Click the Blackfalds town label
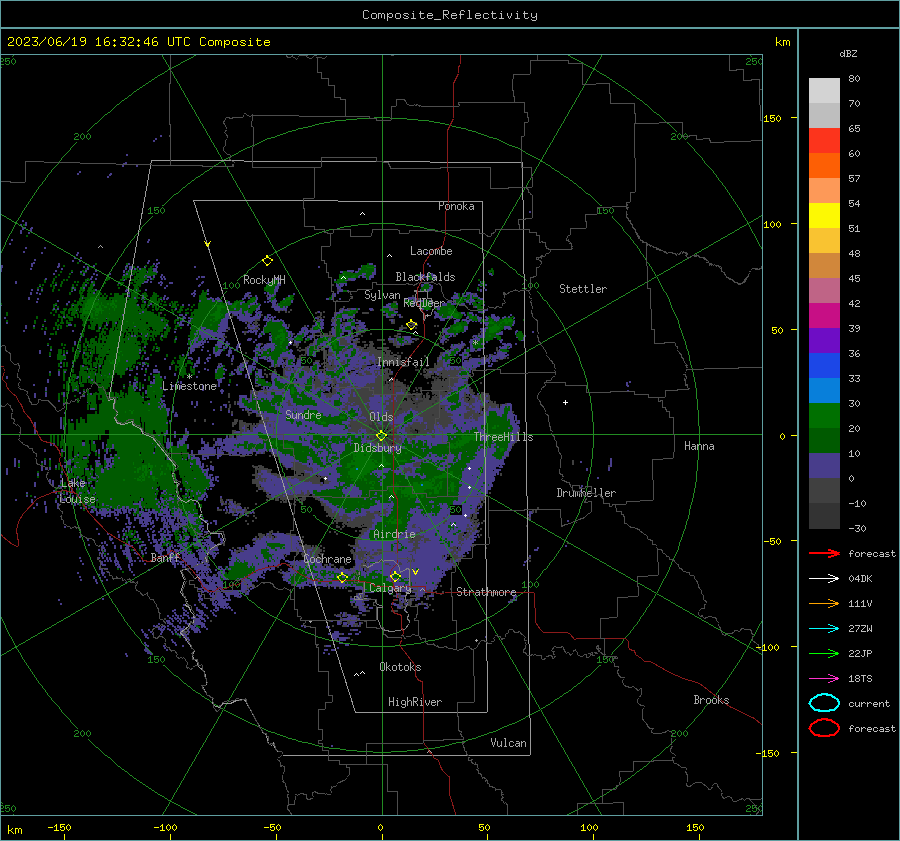Screen dimensions: 900x841 tap(425, 277)
